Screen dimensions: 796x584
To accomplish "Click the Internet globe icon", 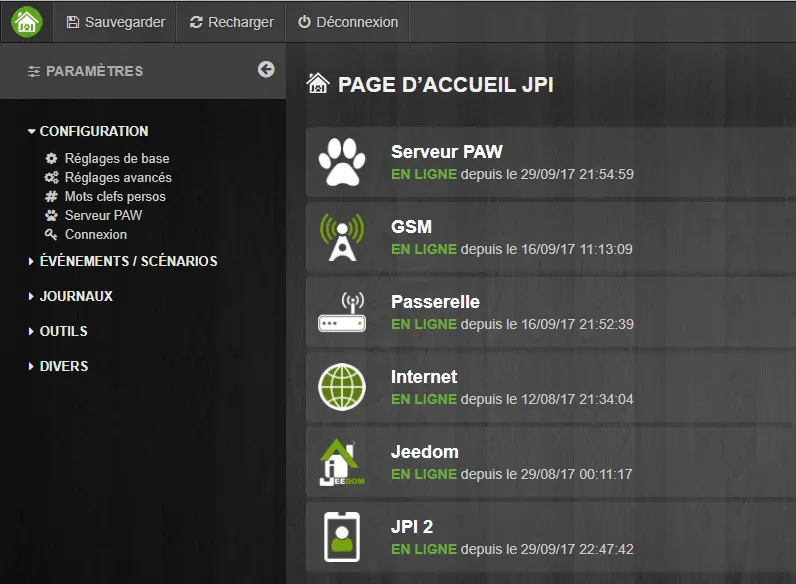I will pyautogui.click(x=342, y=387).
